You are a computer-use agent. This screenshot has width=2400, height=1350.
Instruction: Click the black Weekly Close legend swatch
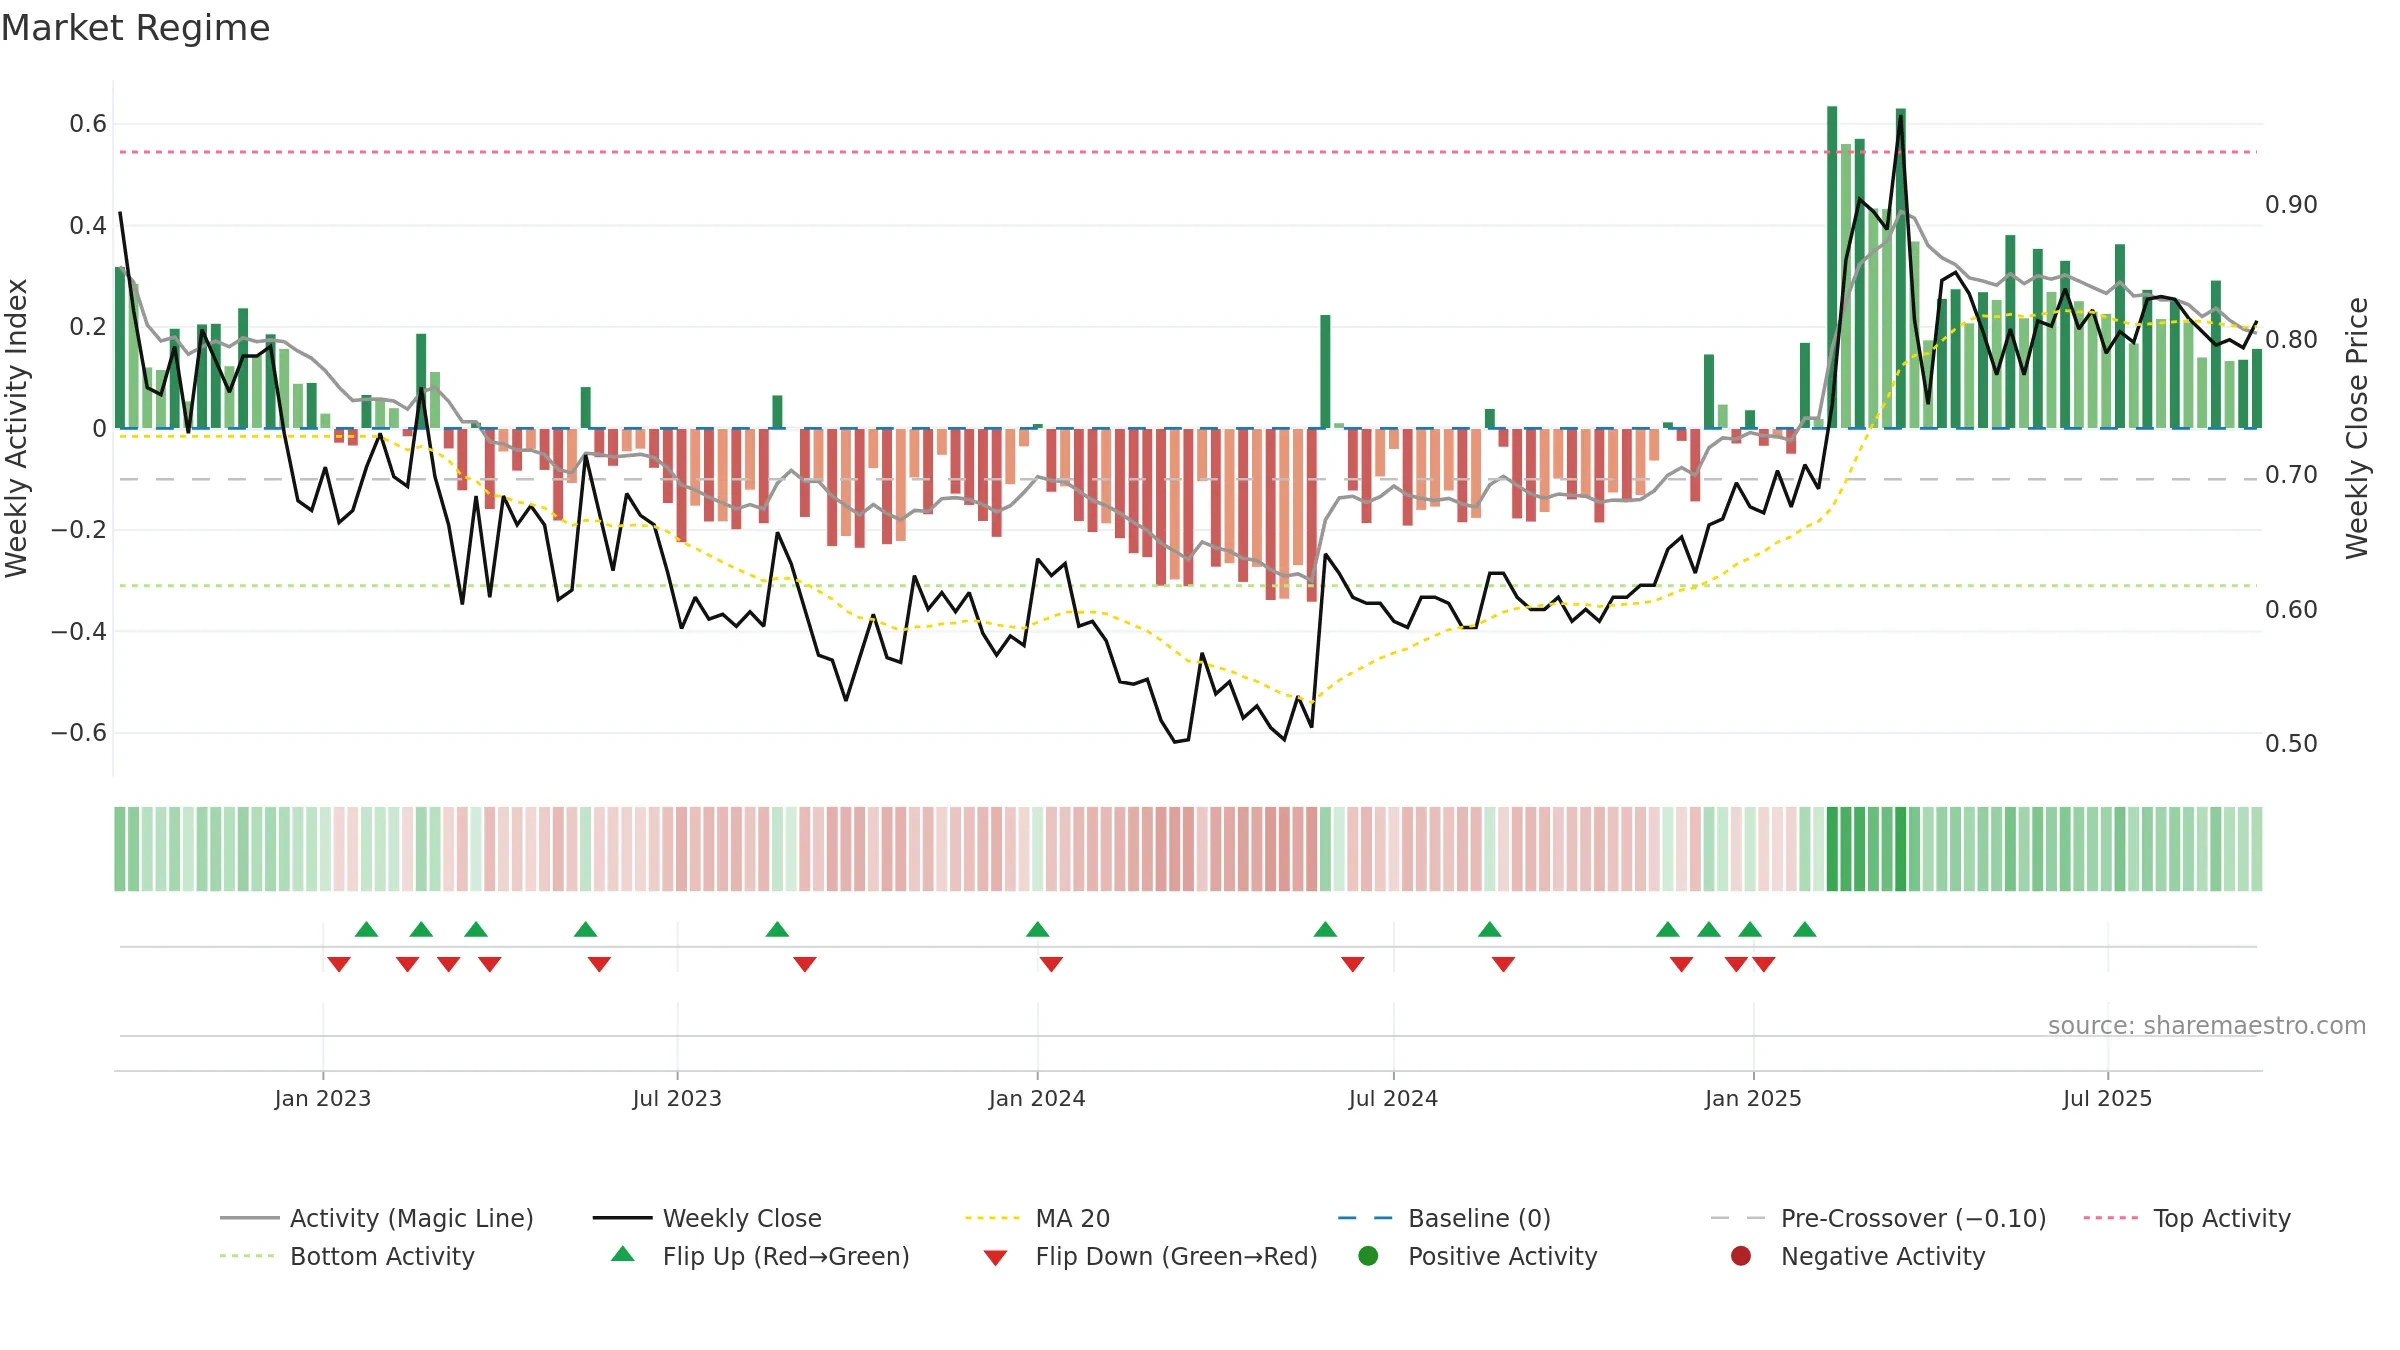(x=622, y=1218)
